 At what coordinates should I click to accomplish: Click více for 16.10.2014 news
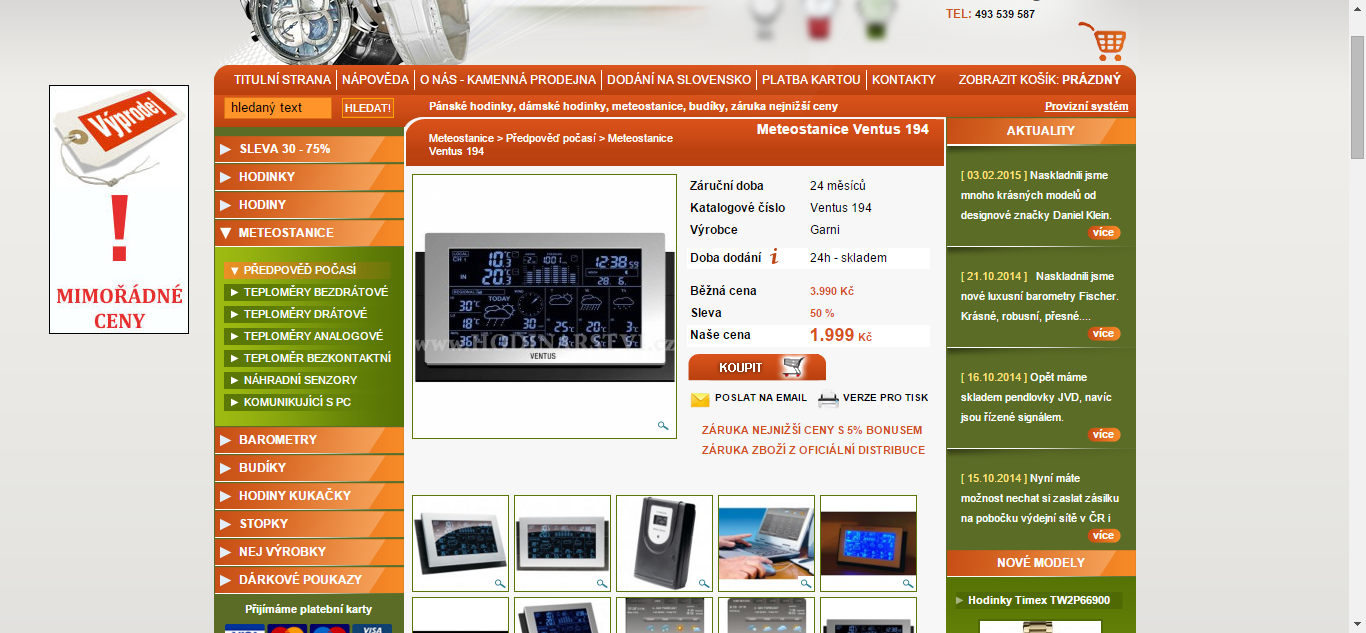[1104, 435]
